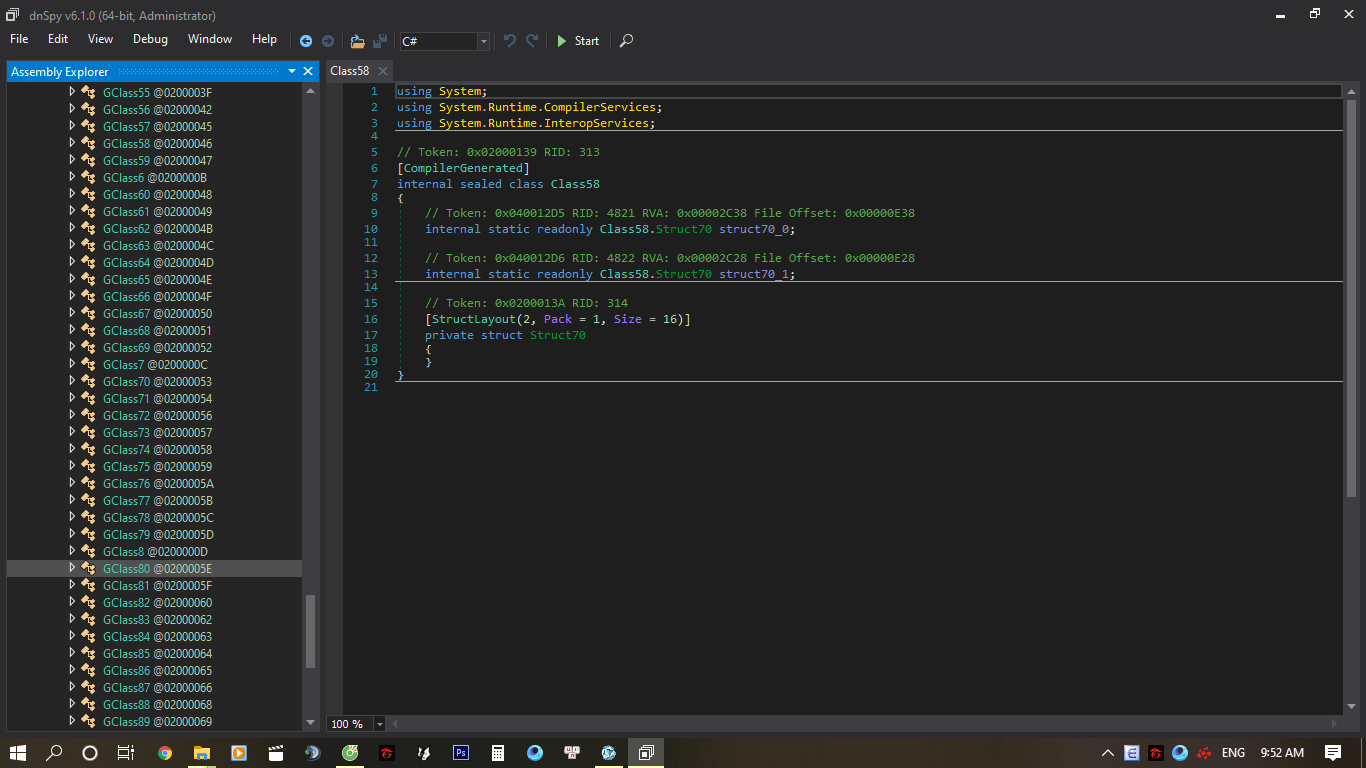This screenshot has width=1366, height=768.
Task: Click the ENG input language indicator
Action: pyautogui.click(x=1233, y=752)
